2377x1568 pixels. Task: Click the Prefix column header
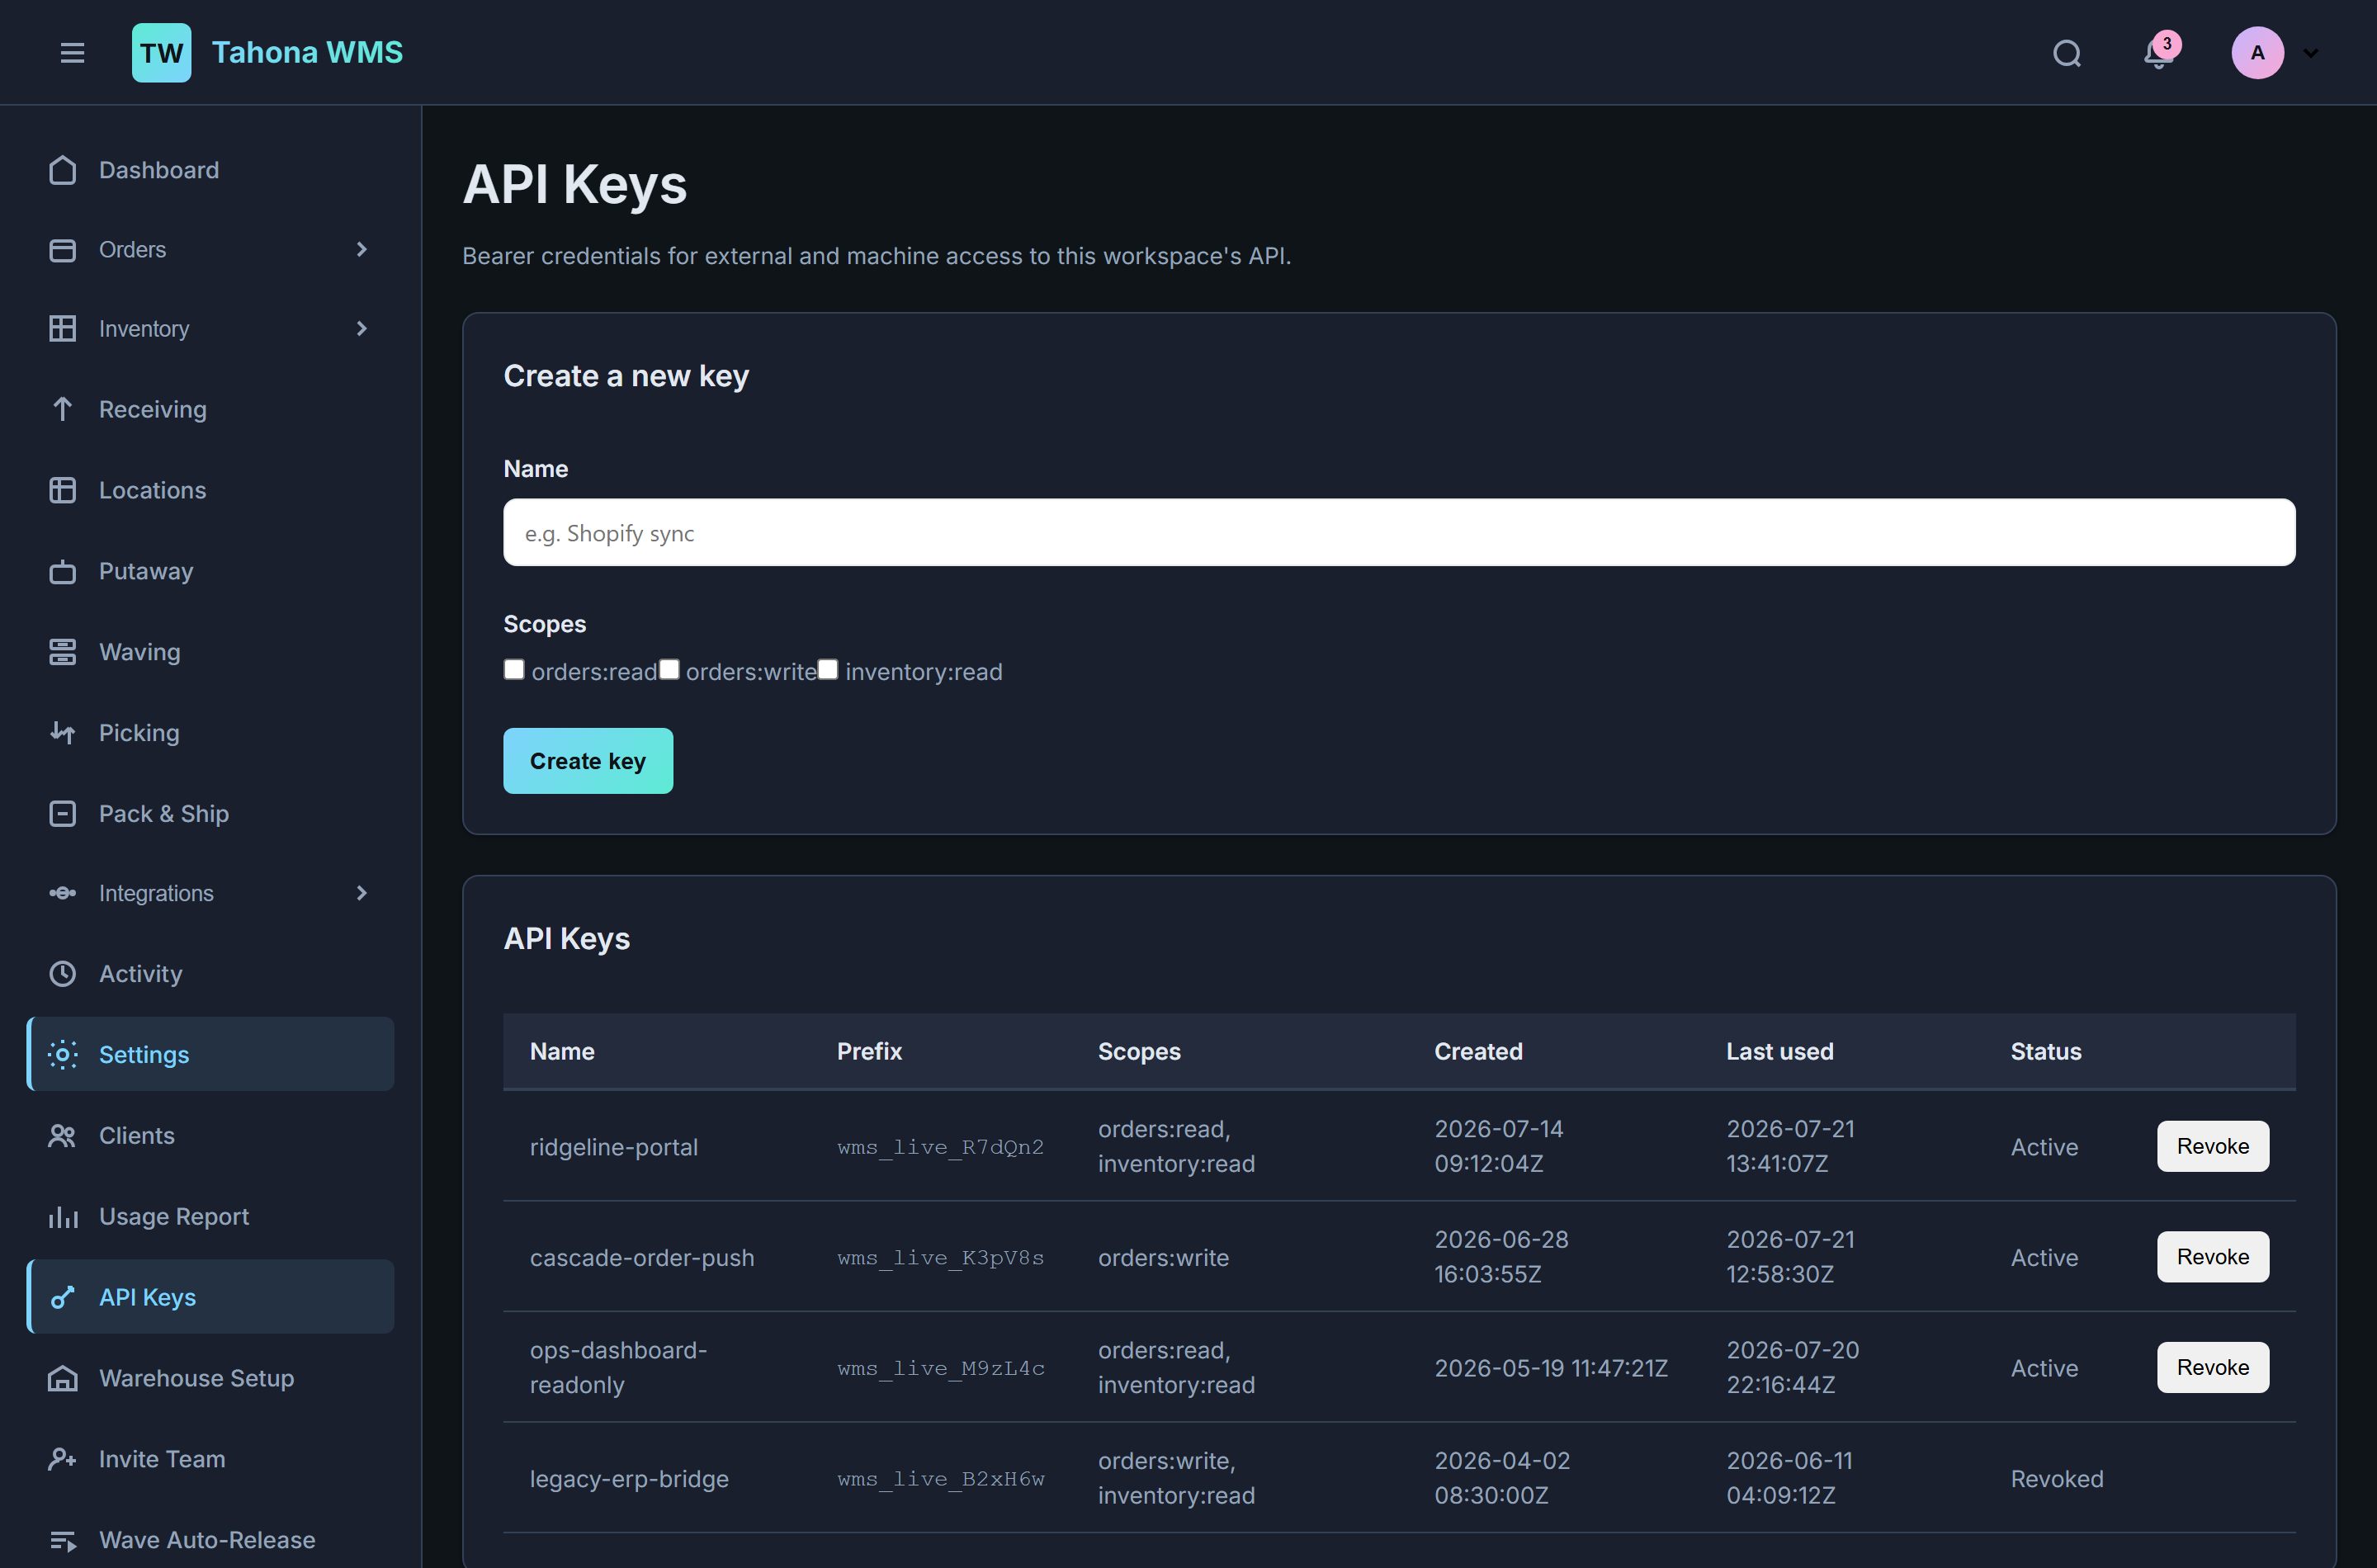tap(869, 1051)
